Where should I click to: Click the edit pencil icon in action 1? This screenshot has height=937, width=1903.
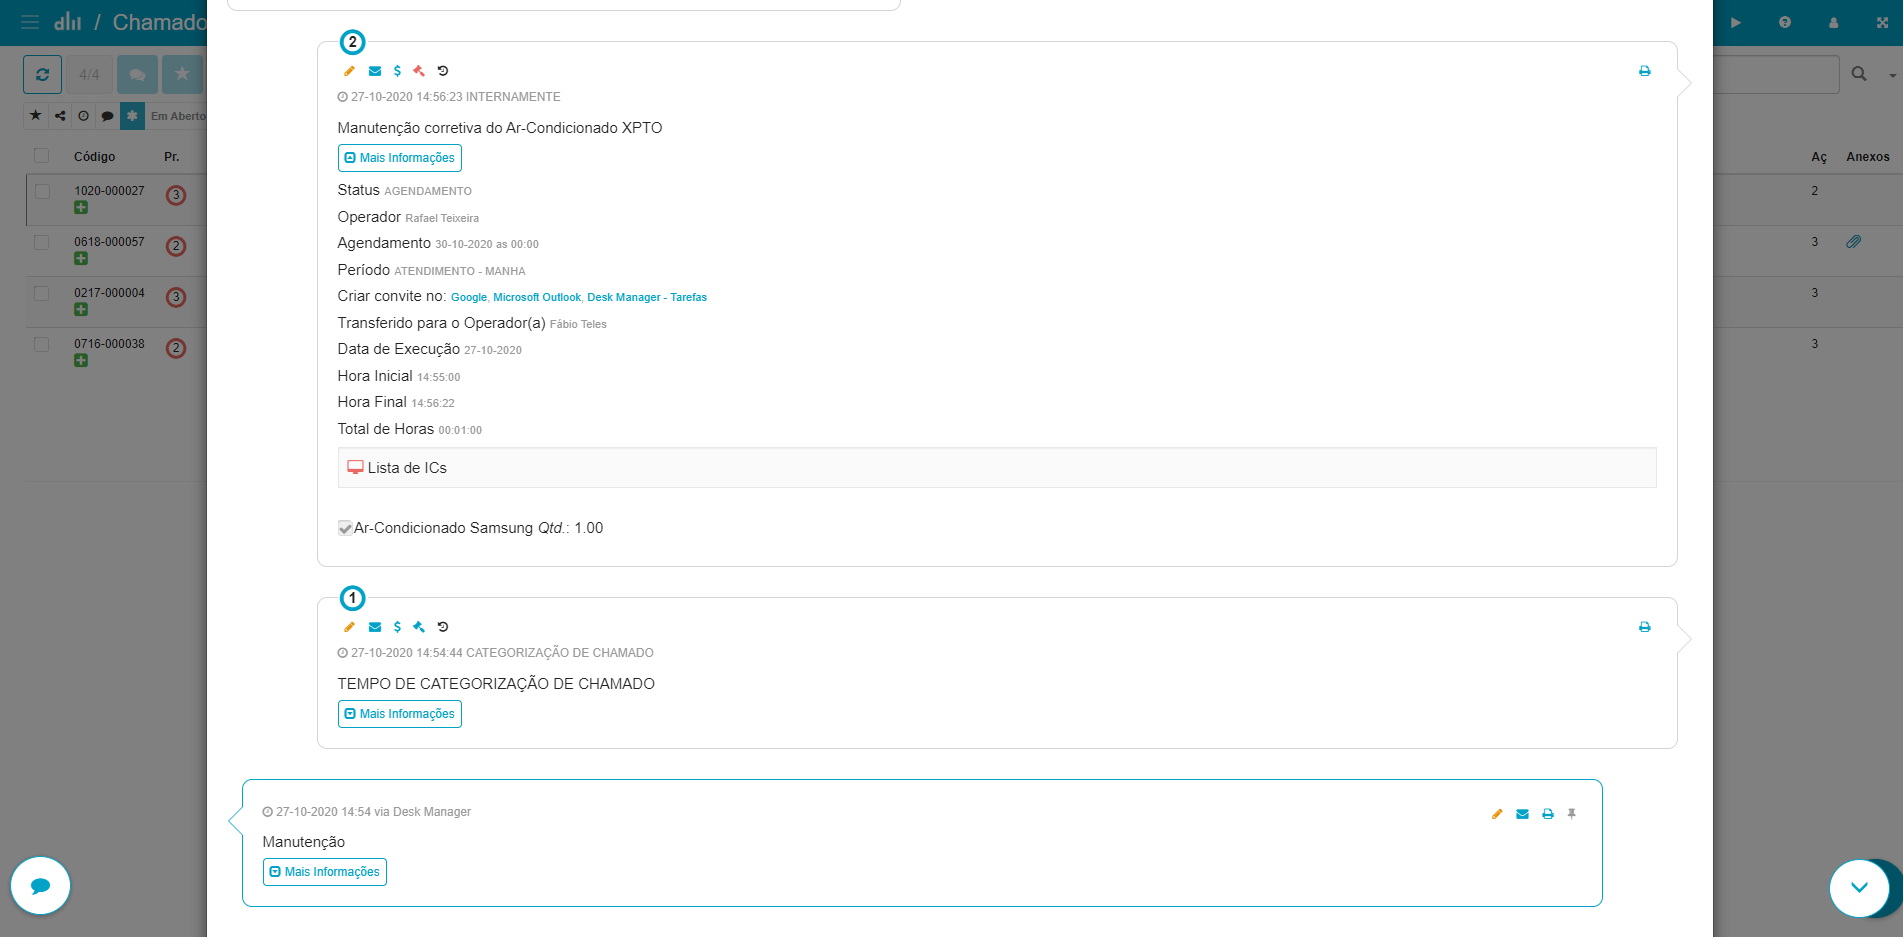tap(349, 627)
